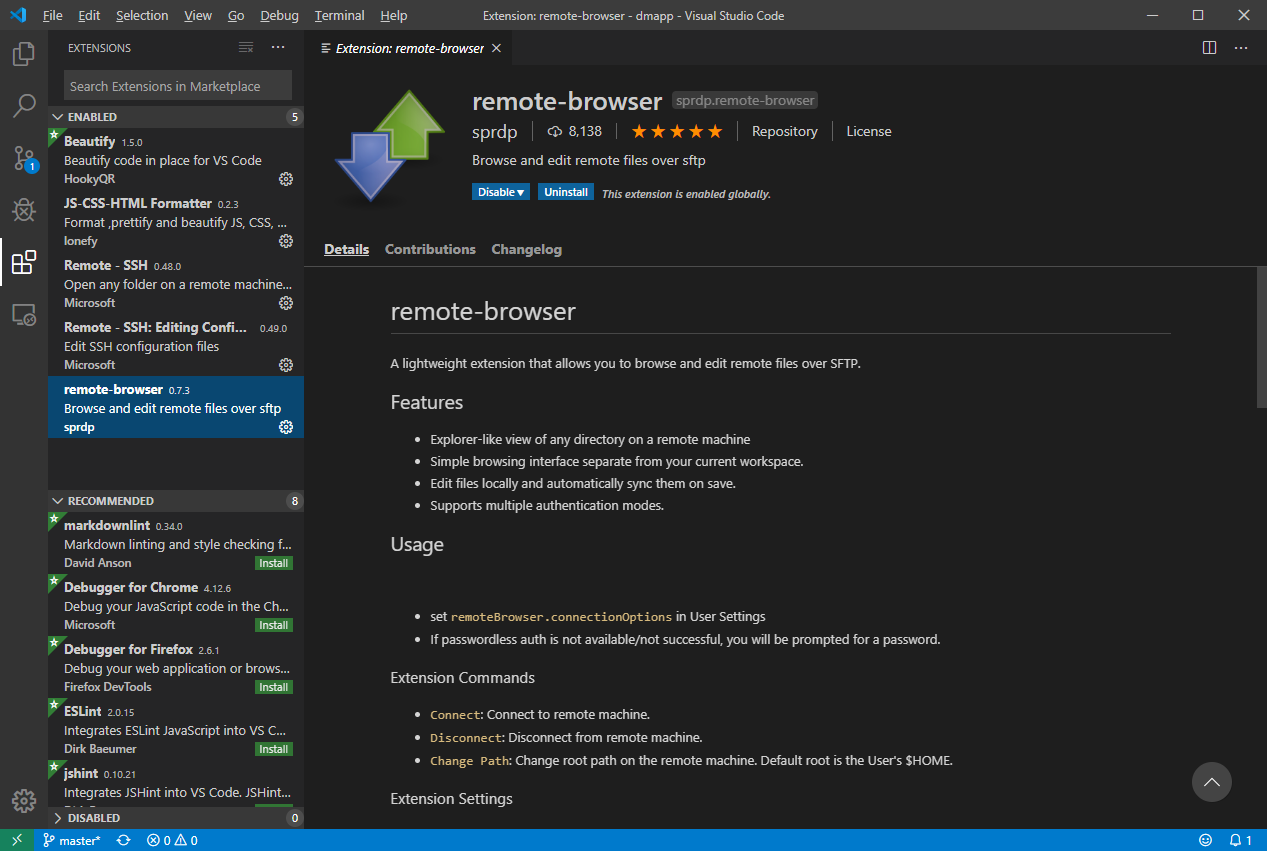
Task: Switch to the Contributions tab
Action: click(430, 249)
